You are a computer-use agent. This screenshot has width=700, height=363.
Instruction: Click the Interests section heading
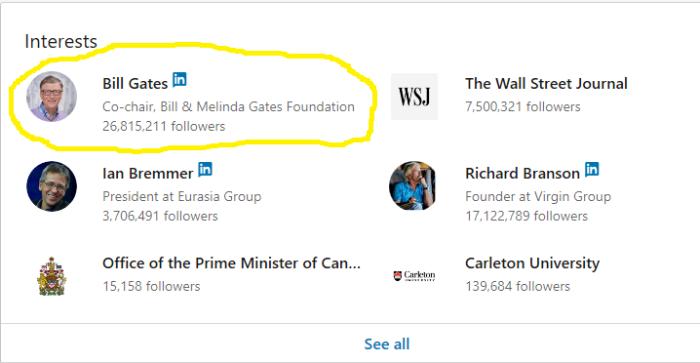coord(61,42)
